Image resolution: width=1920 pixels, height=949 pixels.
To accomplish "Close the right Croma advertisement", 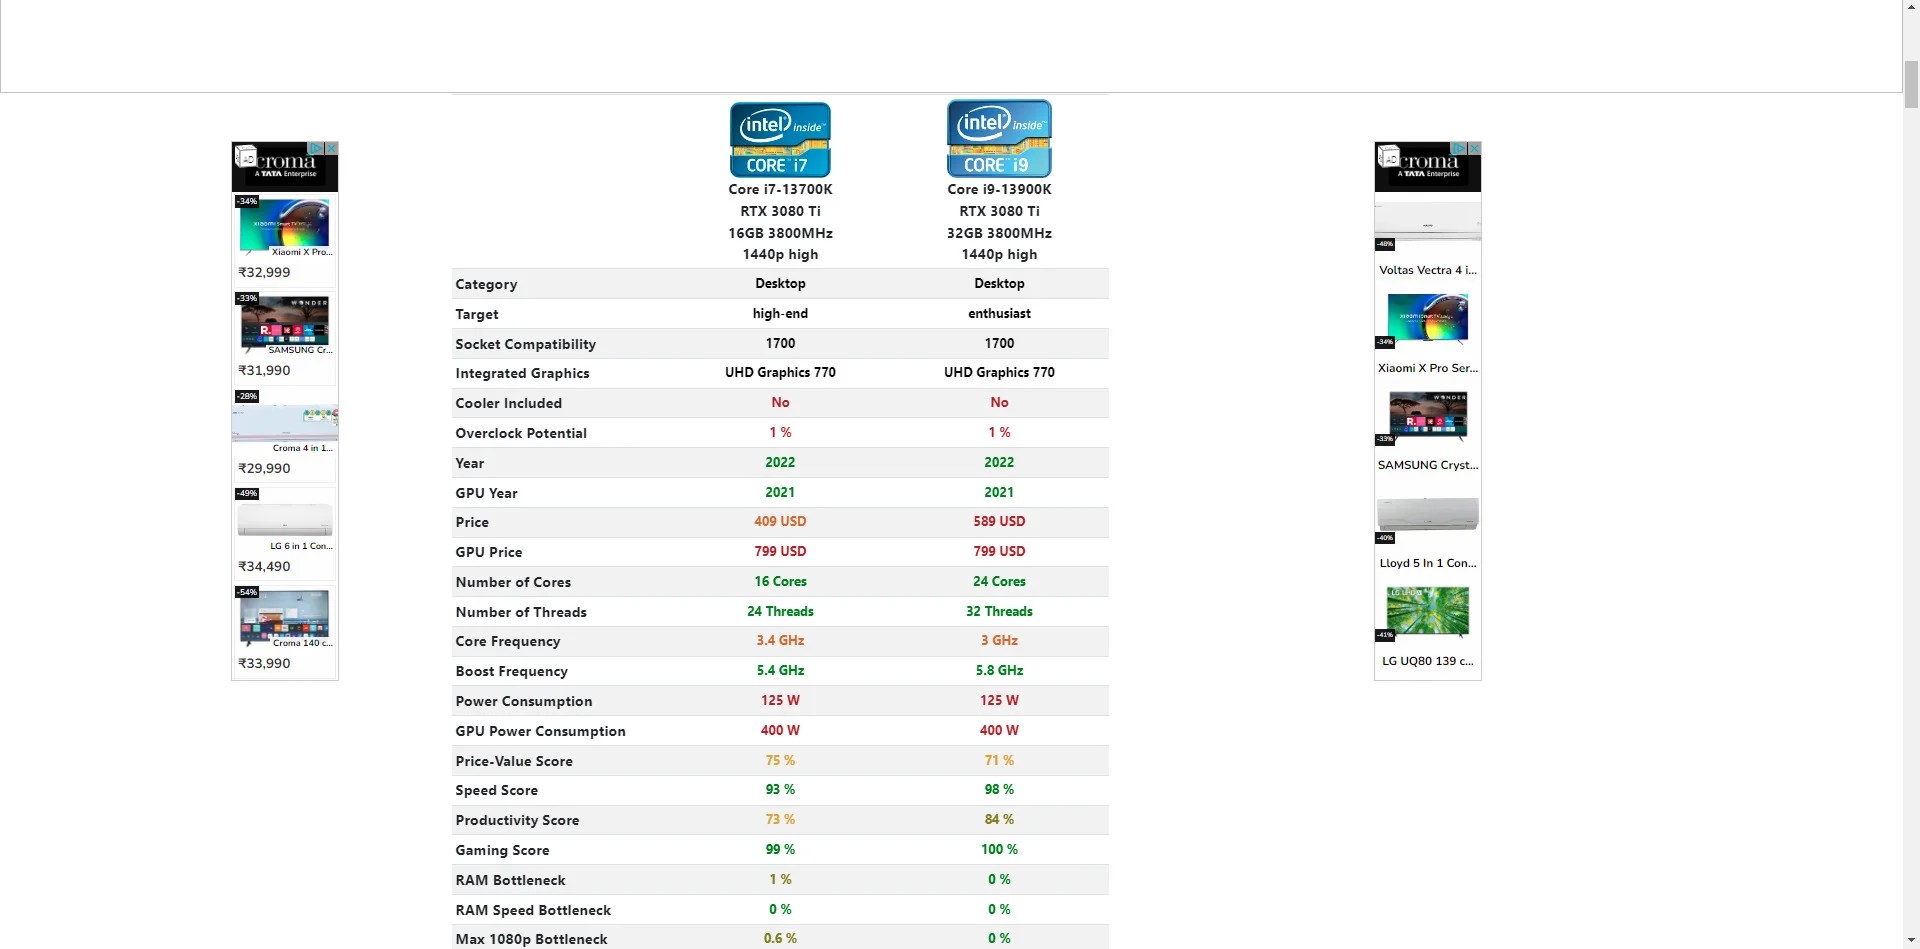I will pos(1475,148).
